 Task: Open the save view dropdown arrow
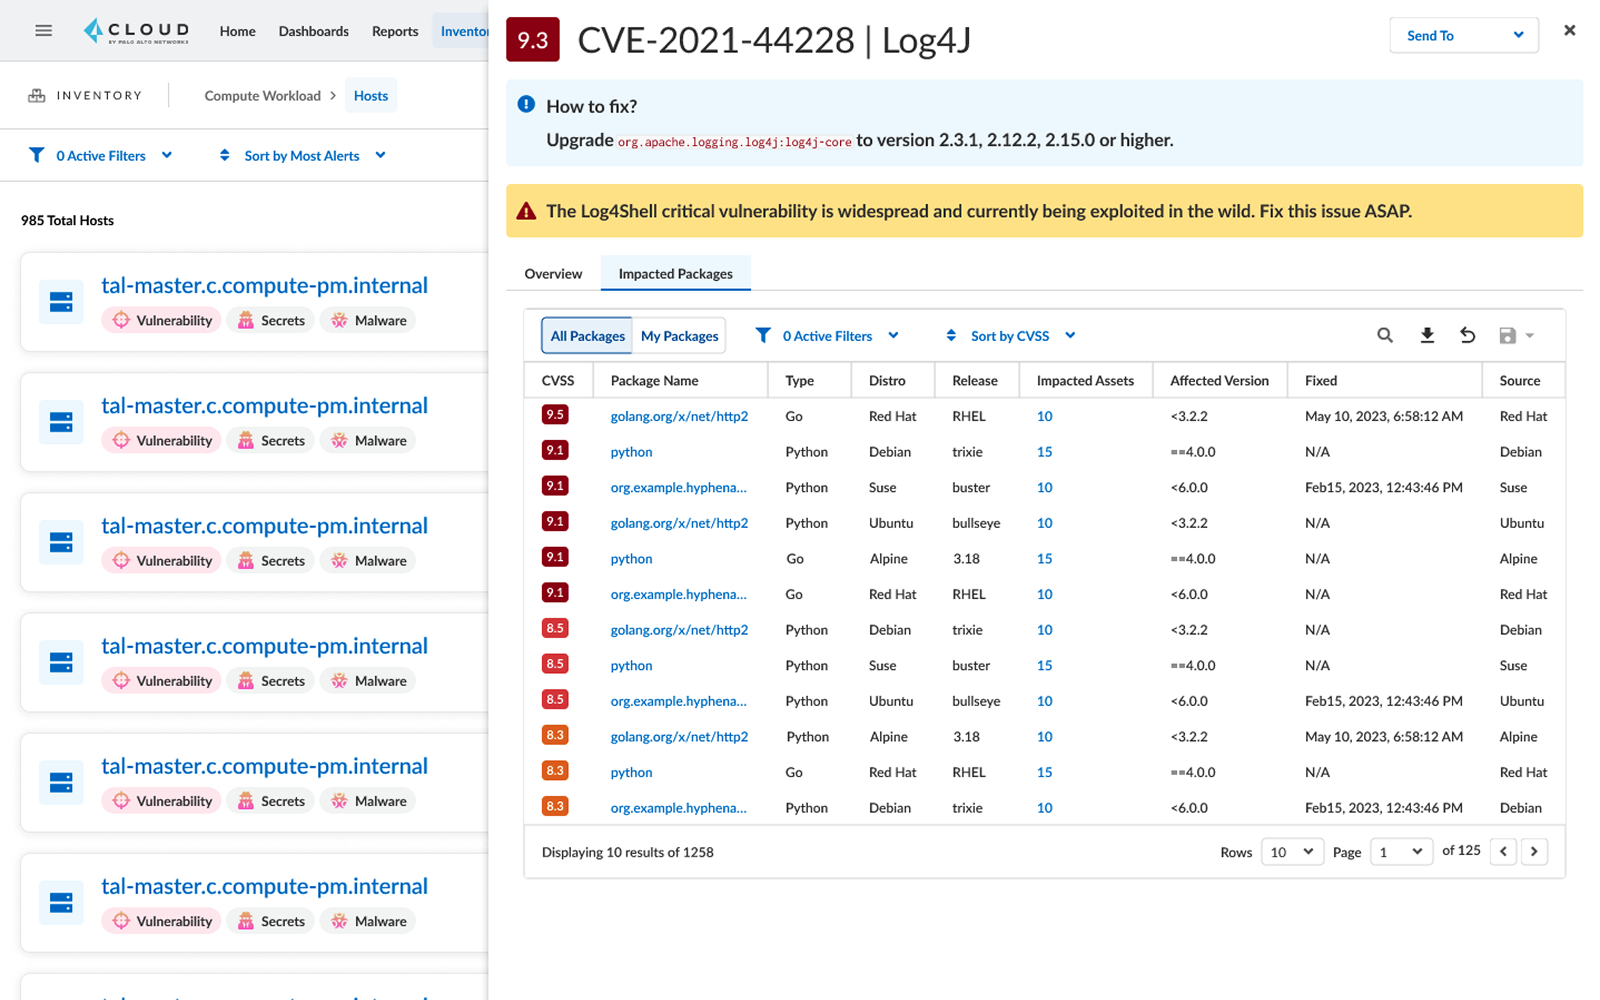click(x=1530, y=336)
